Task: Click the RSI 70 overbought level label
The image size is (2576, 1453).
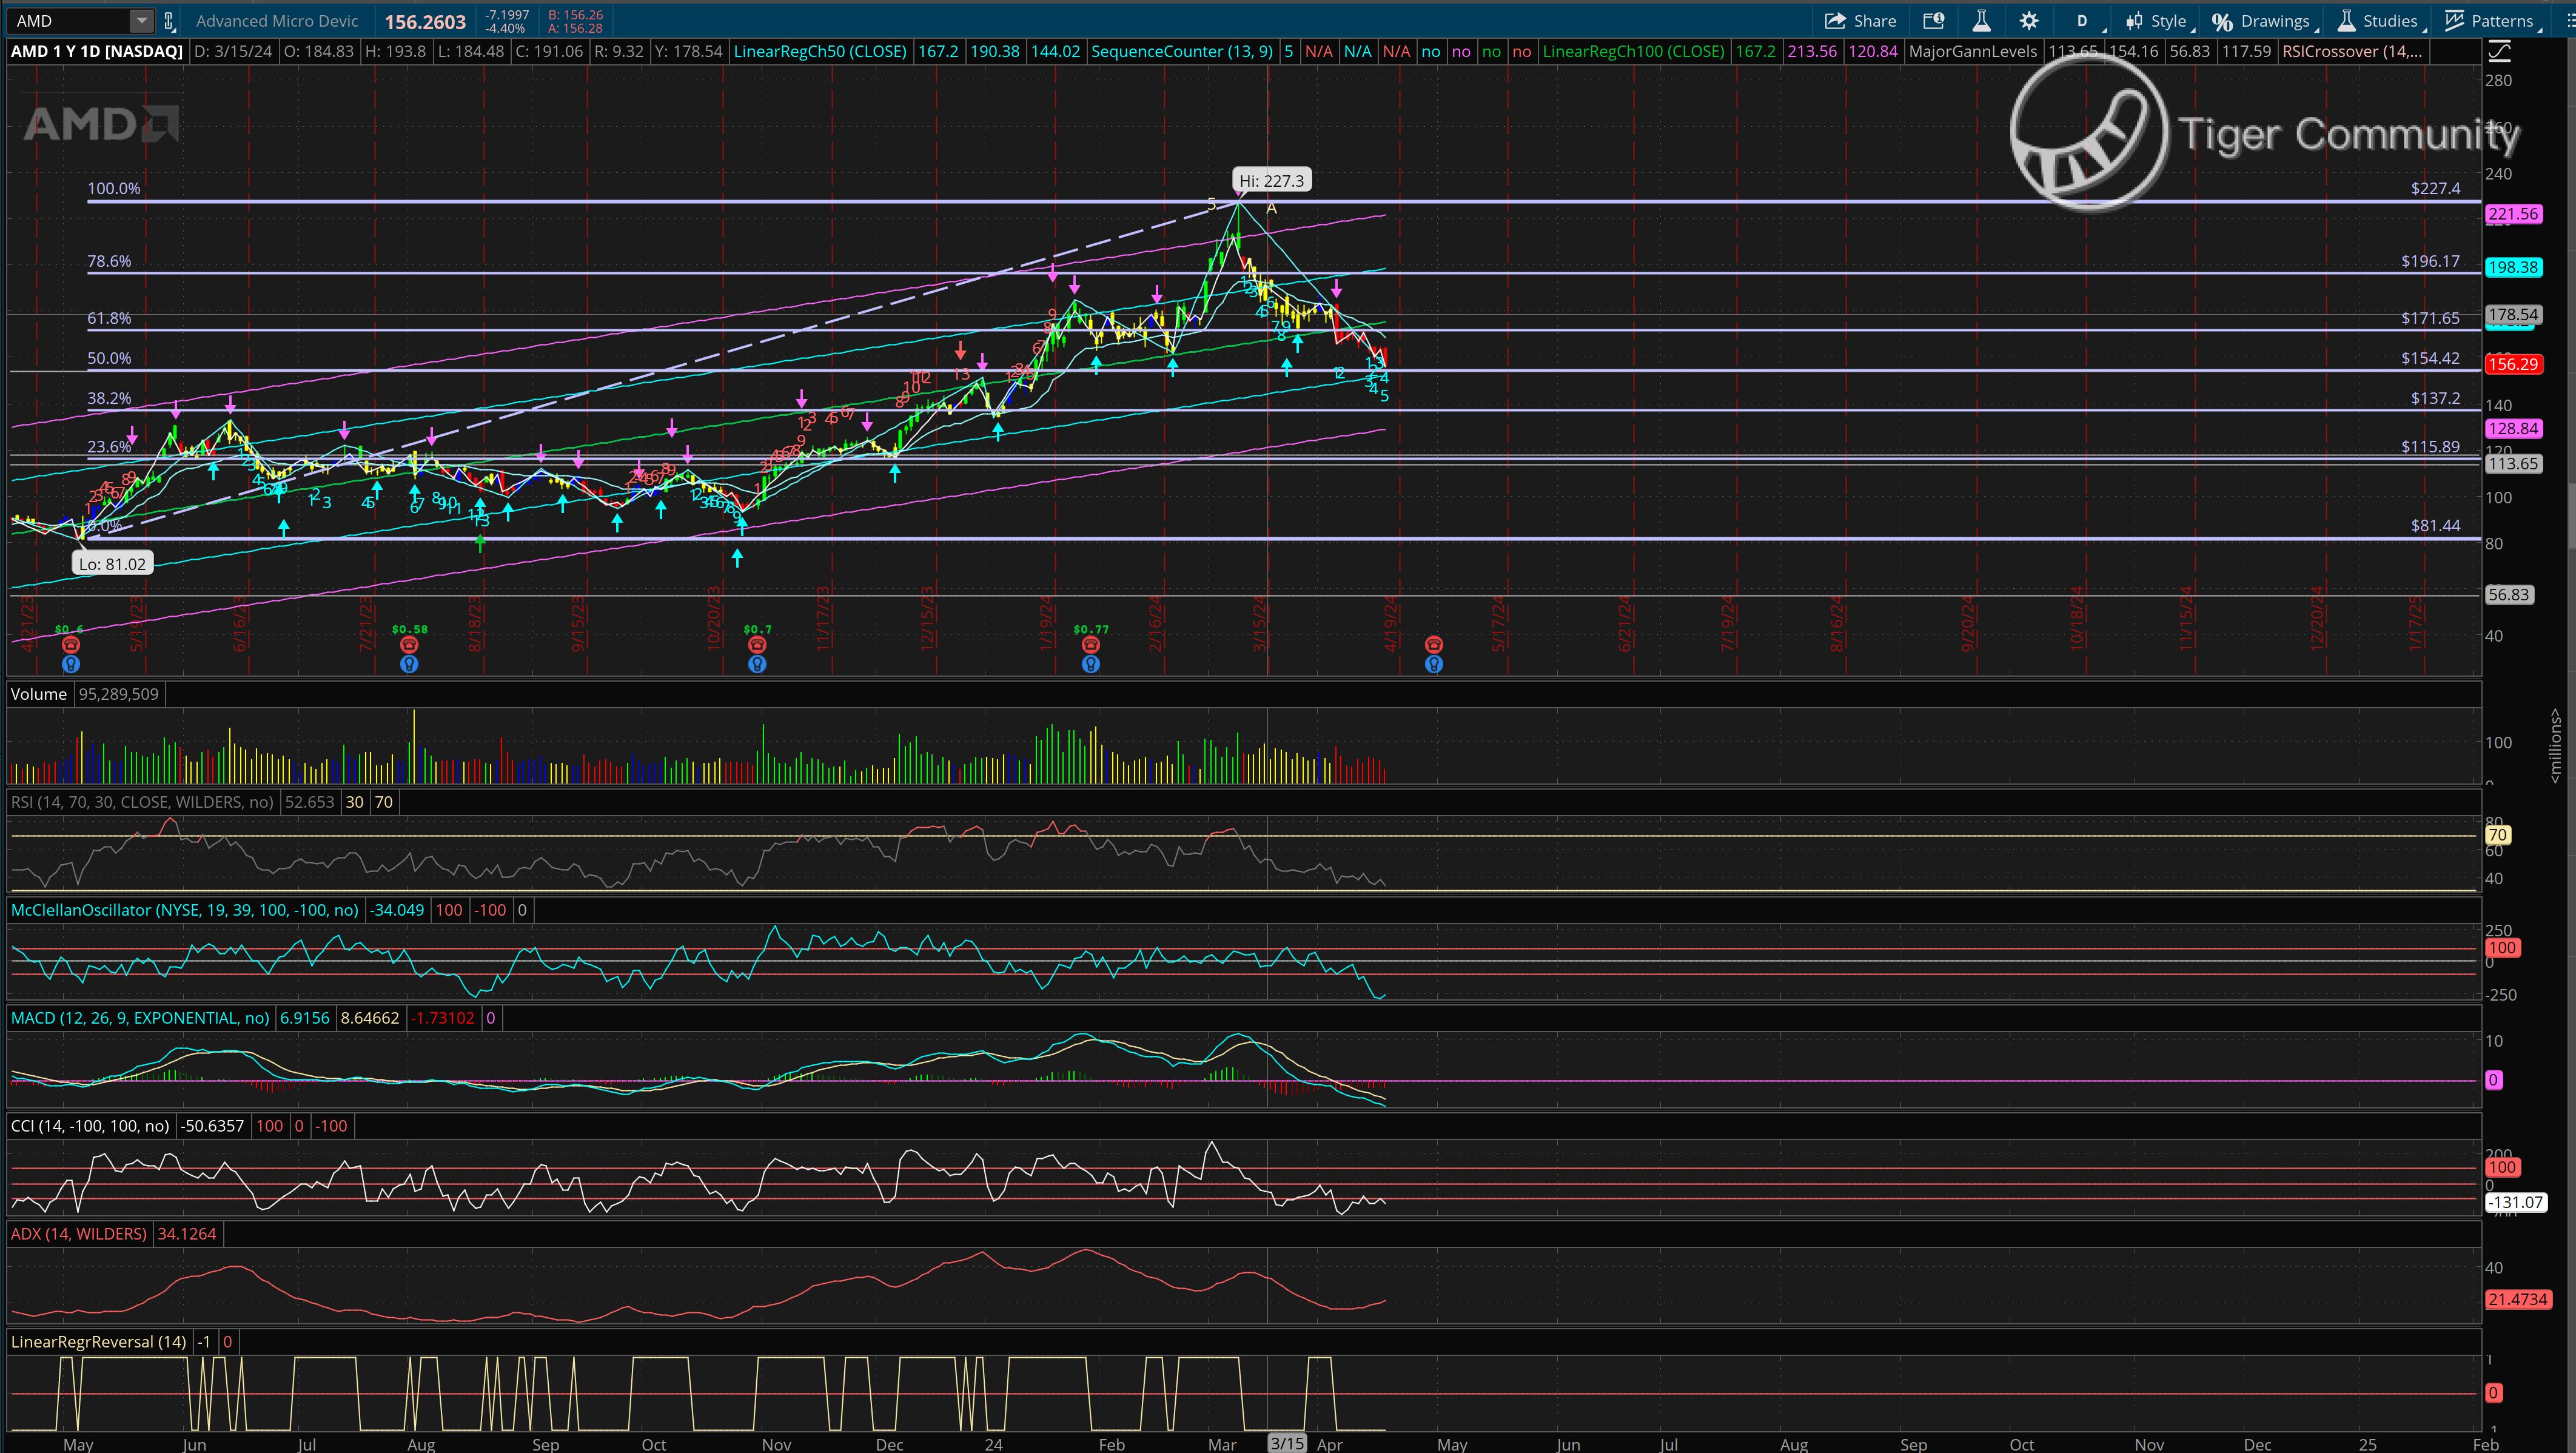Action: [x=2497, y=835]
